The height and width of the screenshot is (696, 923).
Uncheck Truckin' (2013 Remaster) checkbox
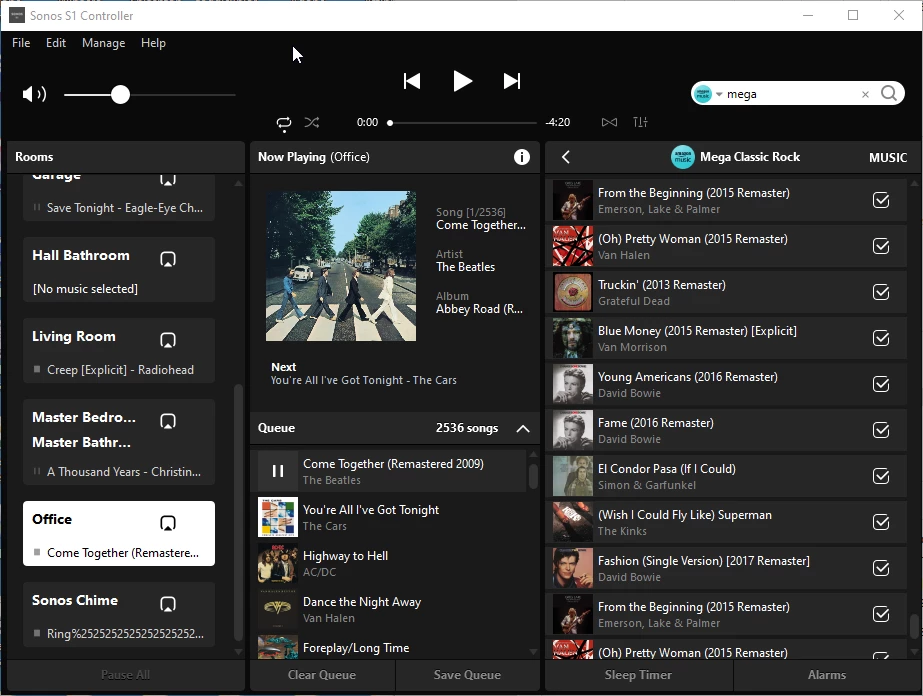pos(881,292)
